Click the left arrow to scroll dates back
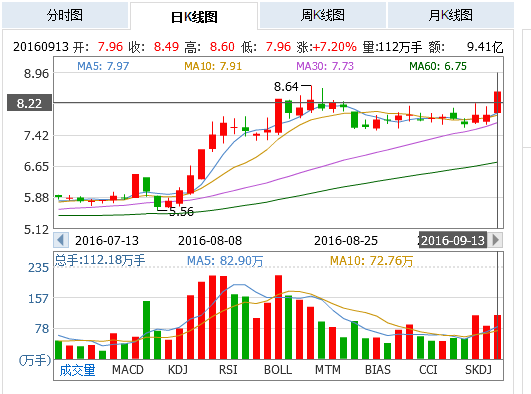This screenshot has height=394, width=531. pos(61,240)
